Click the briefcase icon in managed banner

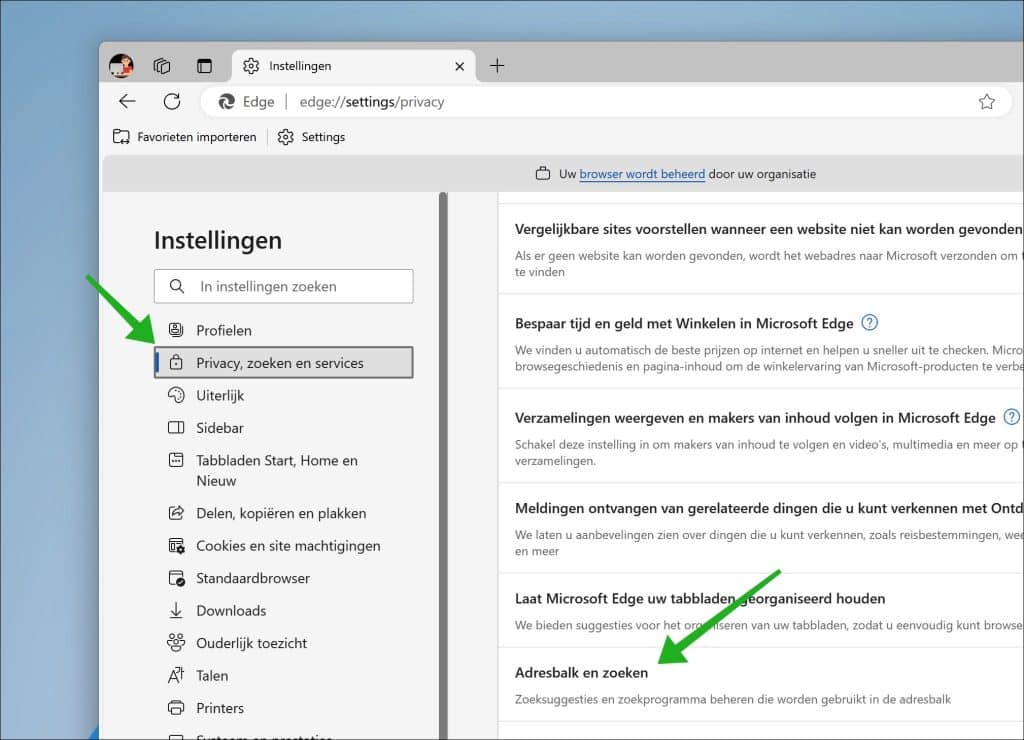click(x=543, y=174)
